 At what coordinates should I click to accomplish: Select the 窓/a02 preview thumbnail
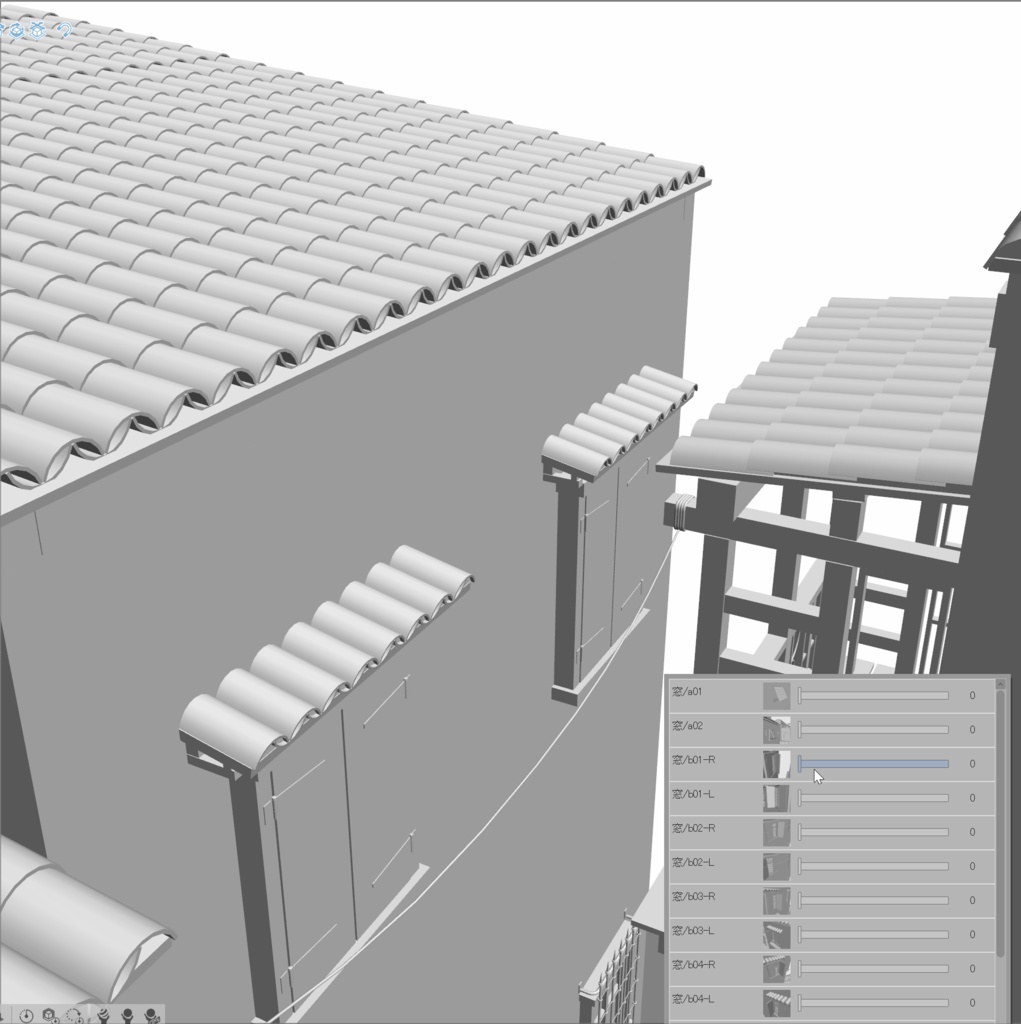(777, 729)
